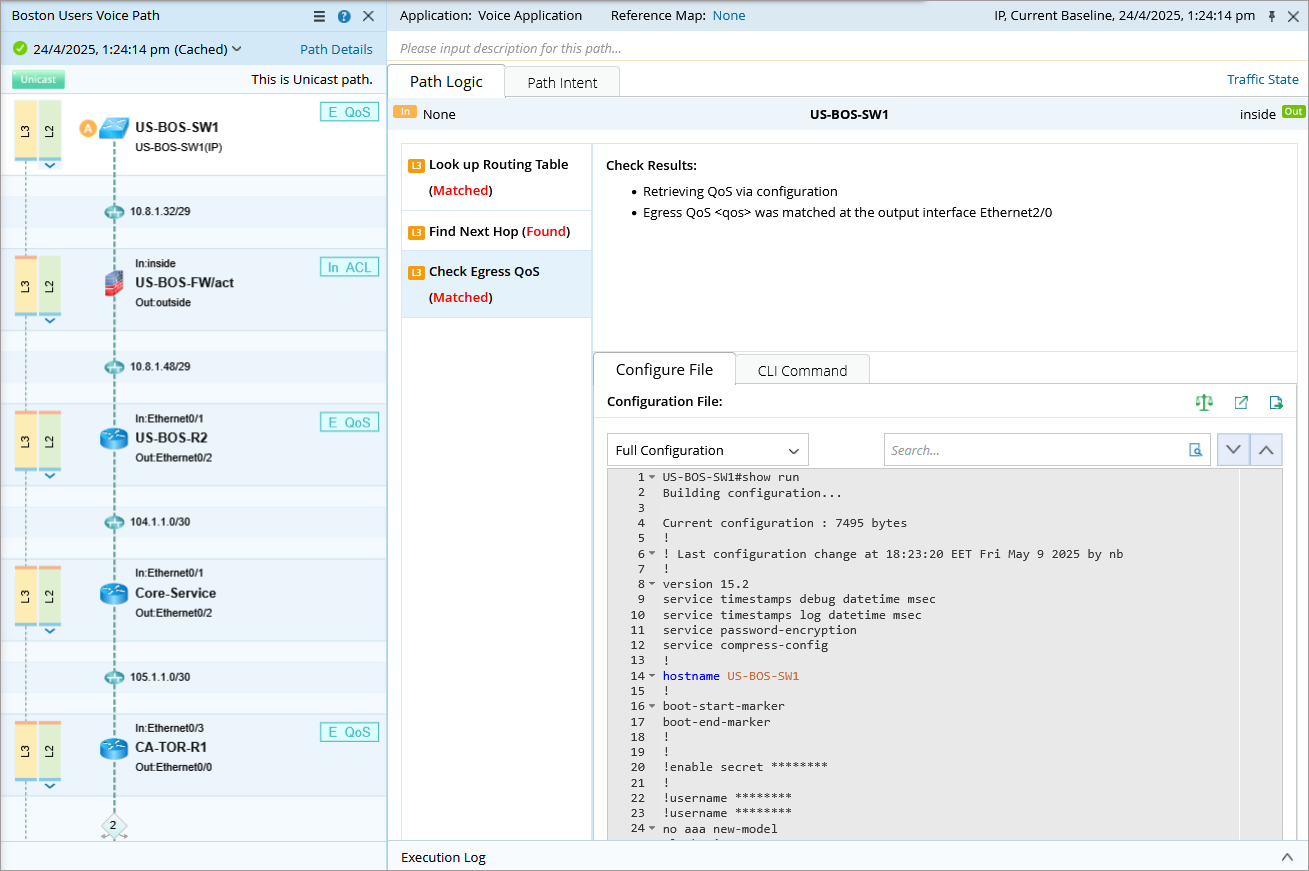Image resolution: width=1309 pixels, height=871 pixels.
Task: Click the configuration search input field
Action: (x=1033, y=450)
